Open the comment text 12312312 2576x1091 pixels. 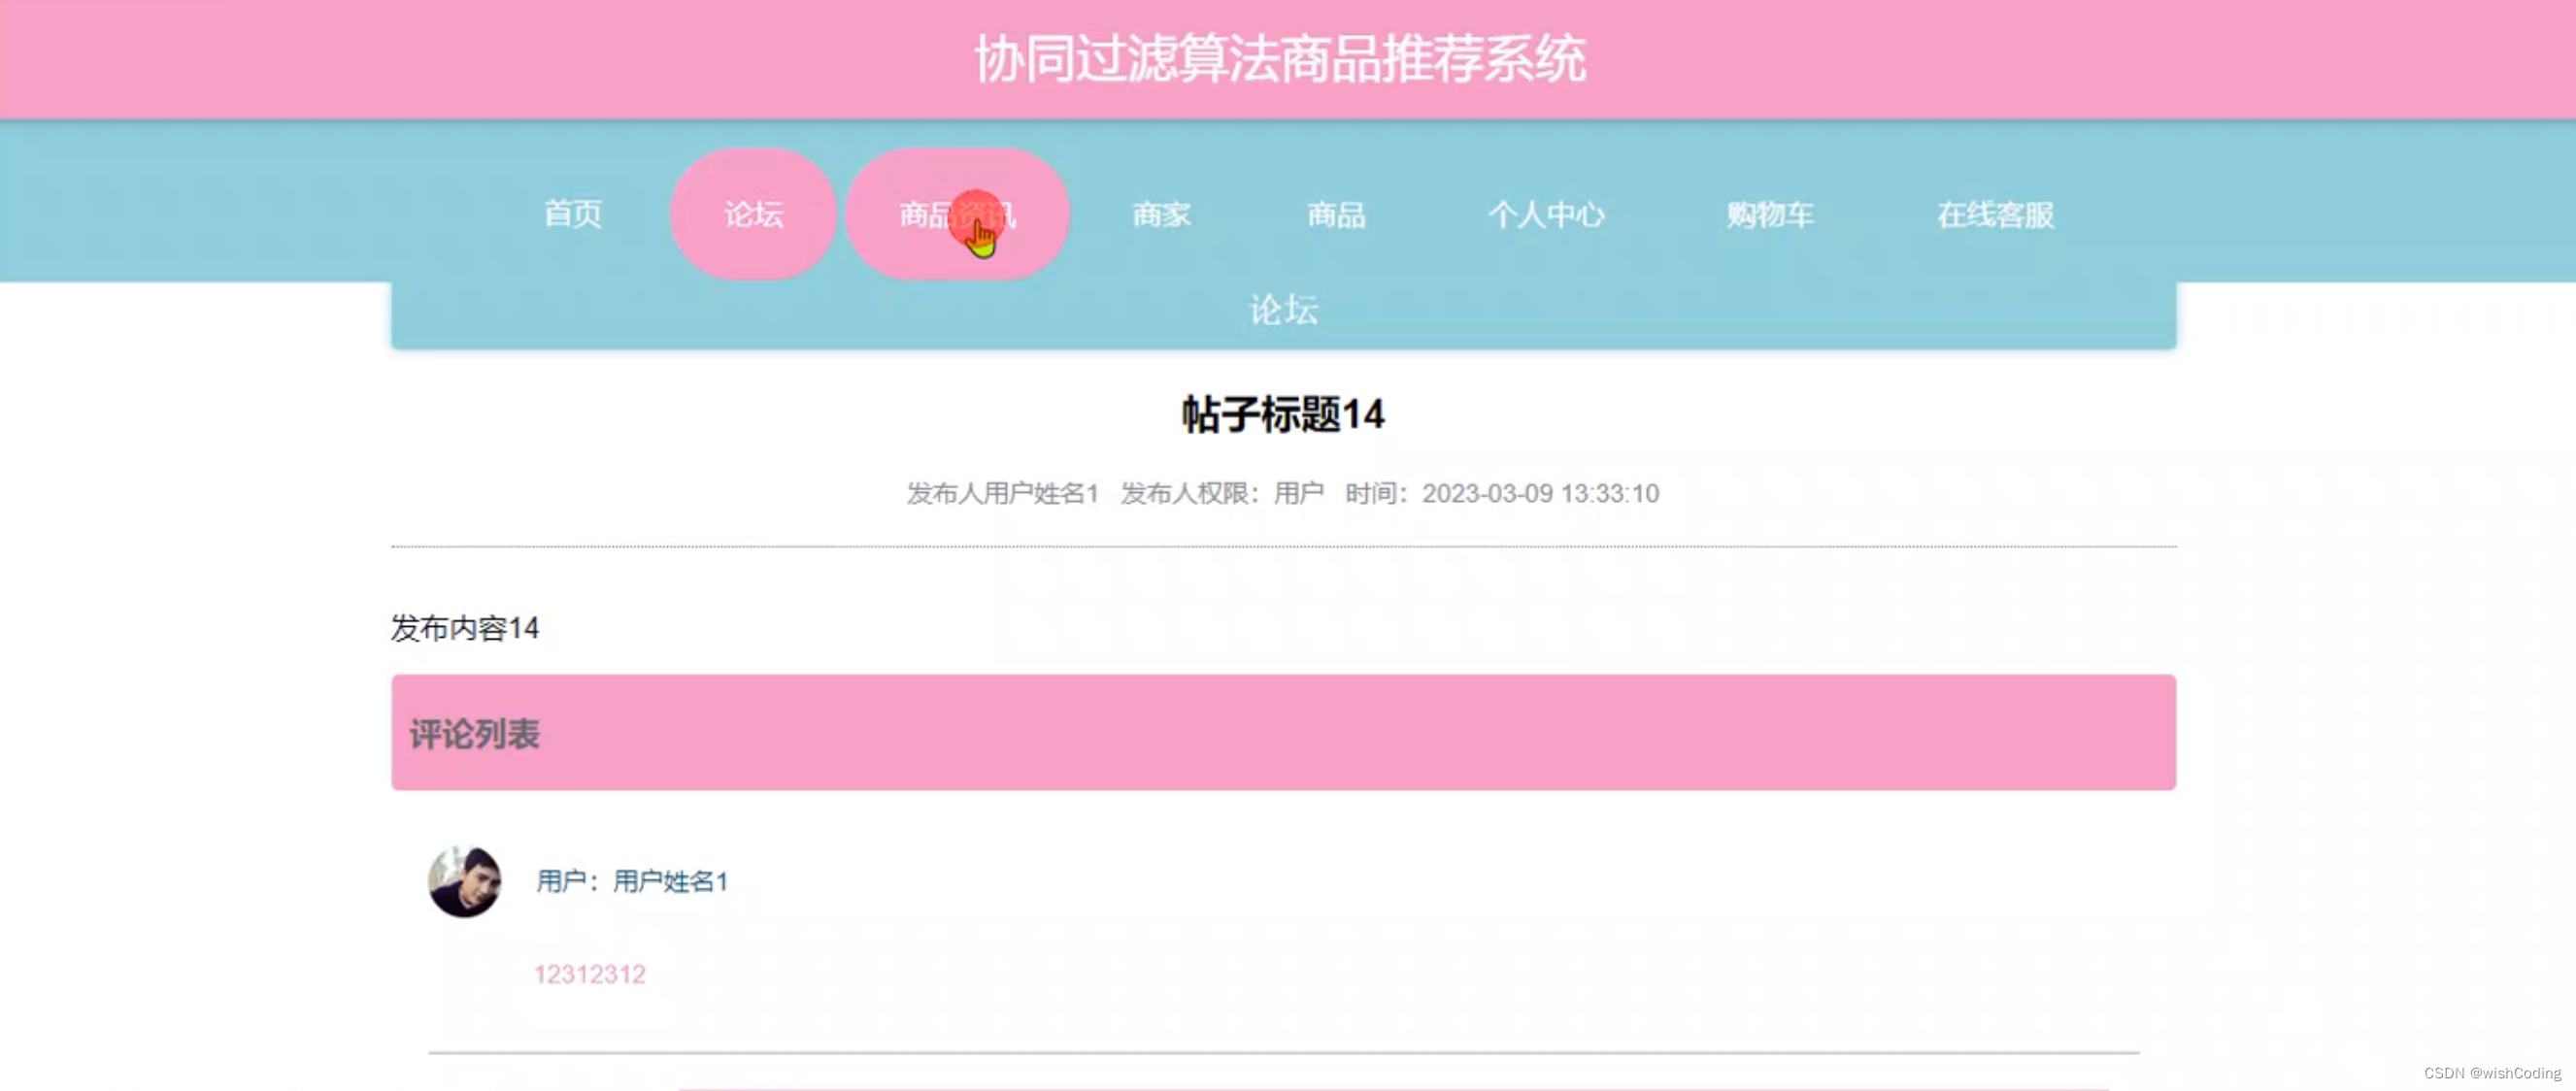pos(589,973)
